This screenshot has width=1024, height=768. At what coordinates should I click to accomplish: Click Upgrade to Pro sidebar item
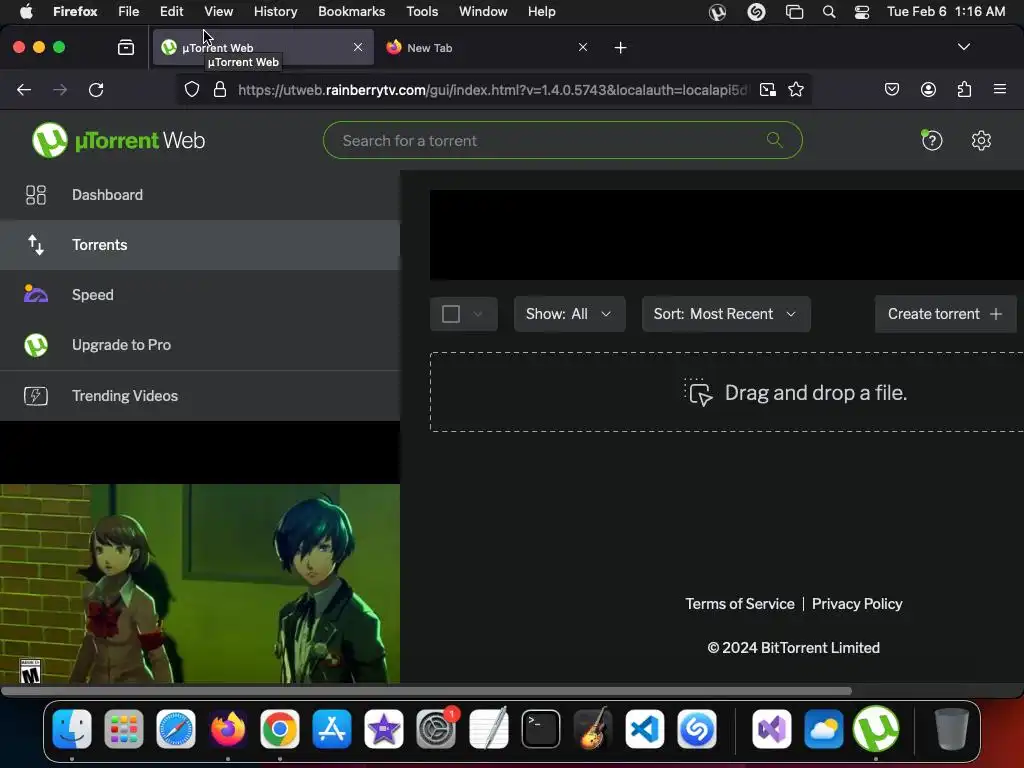[x=200, y=345]
